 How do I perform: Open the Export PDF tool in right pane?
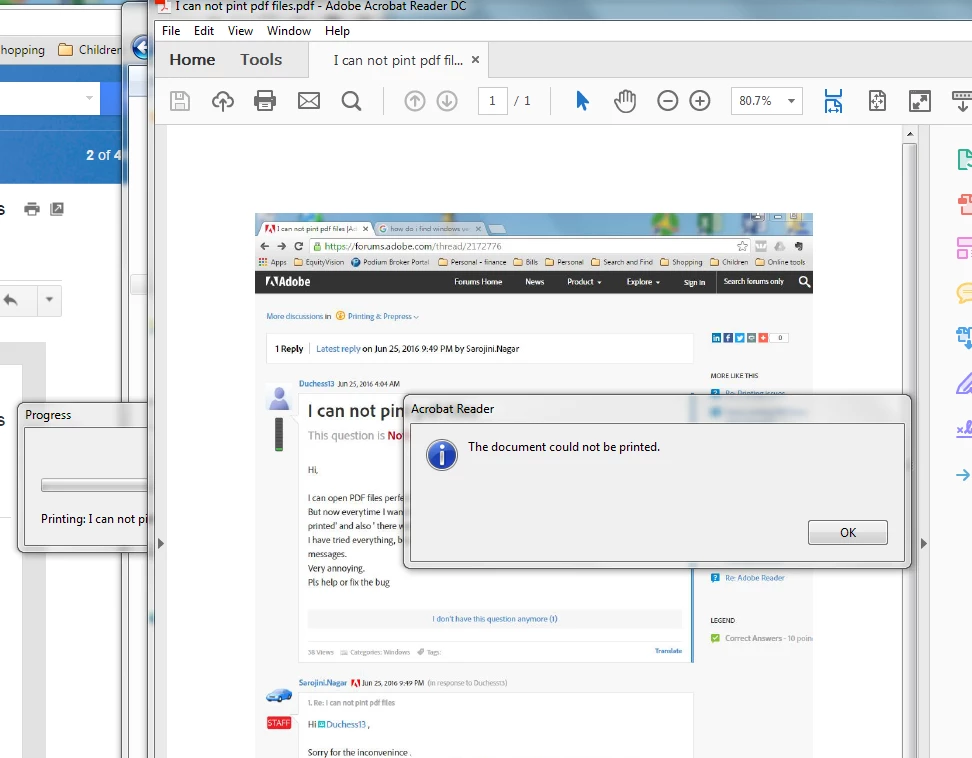[x=964, y=159]
